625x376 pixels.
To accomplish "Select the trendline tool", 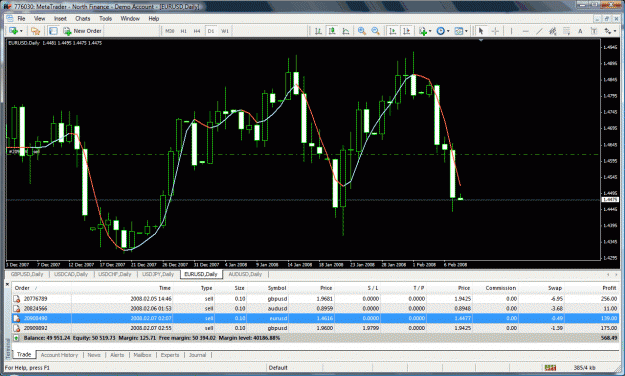I will click(539, 31).
